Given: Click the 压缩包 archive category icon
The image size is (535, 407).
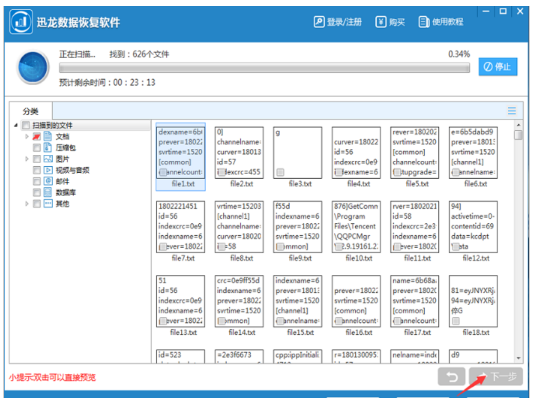Looking at the screenshot, I should (x=48, y=148).
